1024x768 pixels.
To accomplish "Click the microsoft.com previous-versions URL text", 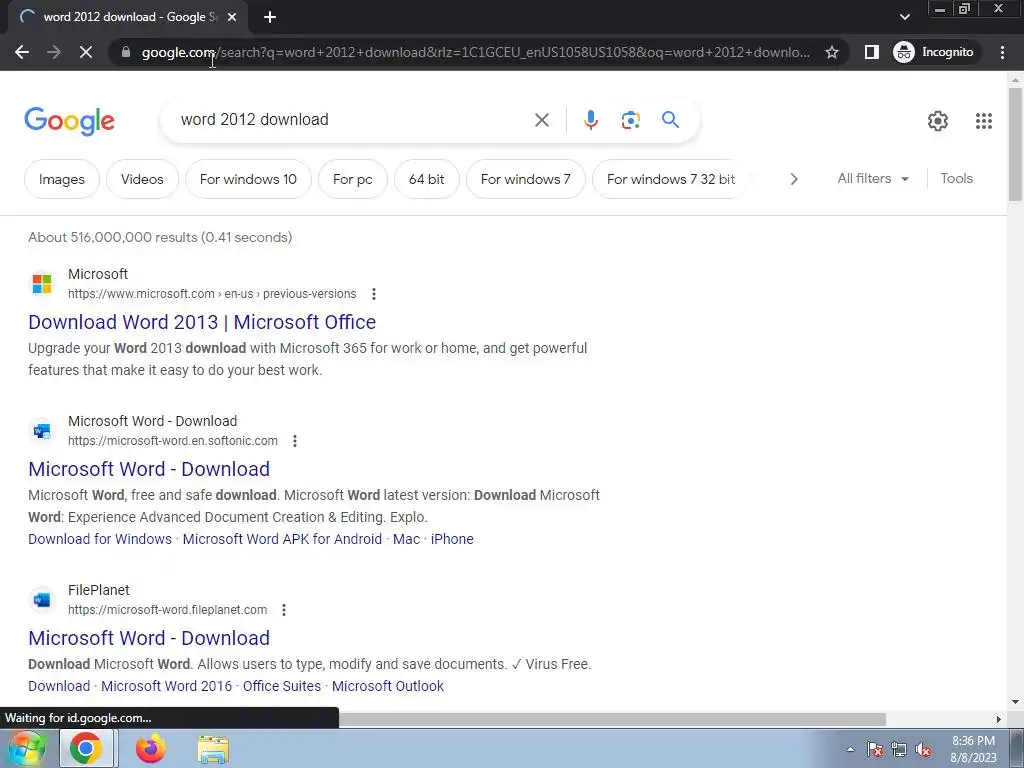I will tap(212, 294).
